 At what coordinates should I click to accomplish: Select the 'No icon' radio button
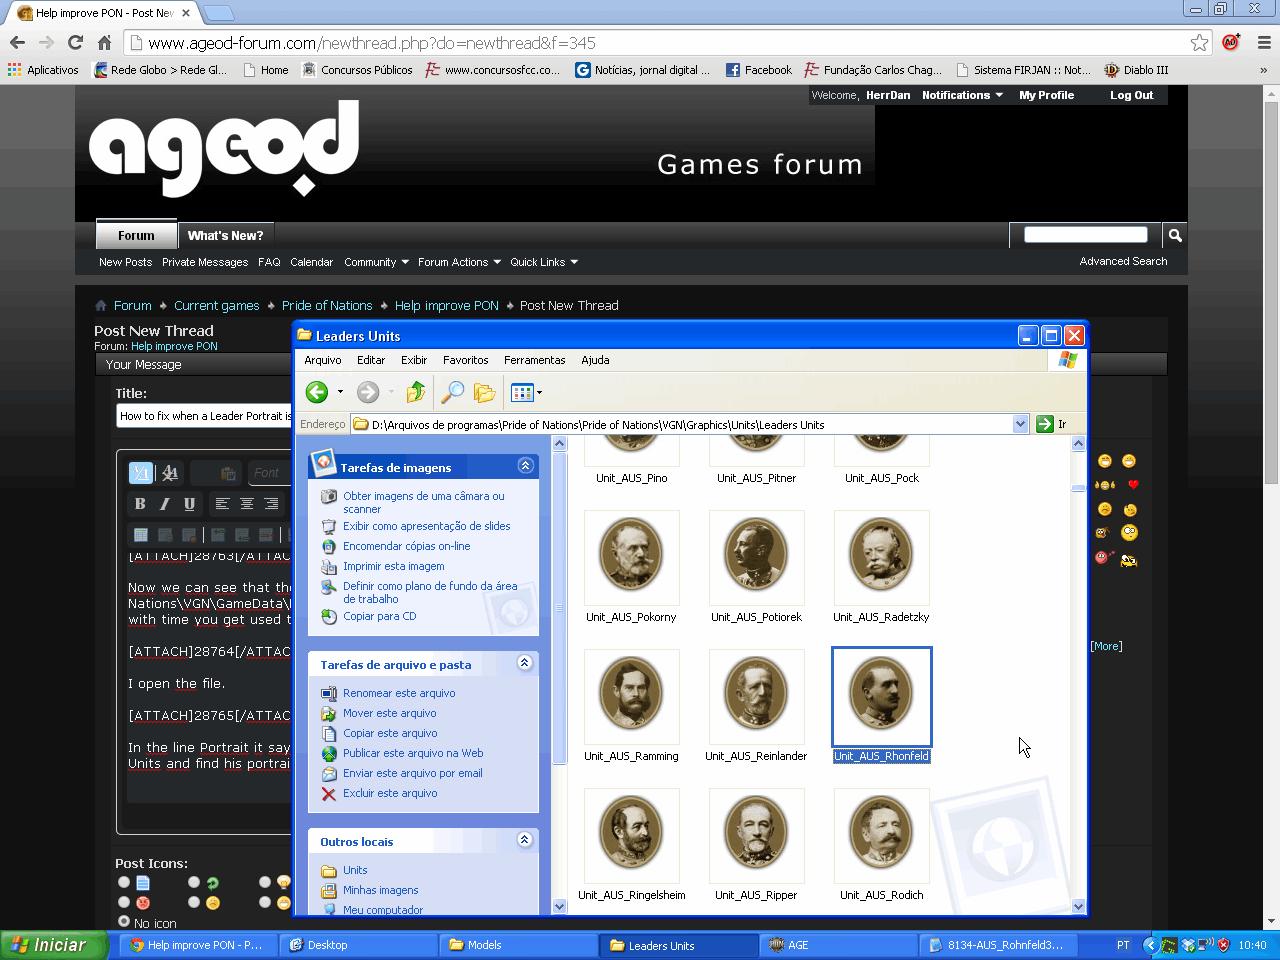(x=124, y=921)
